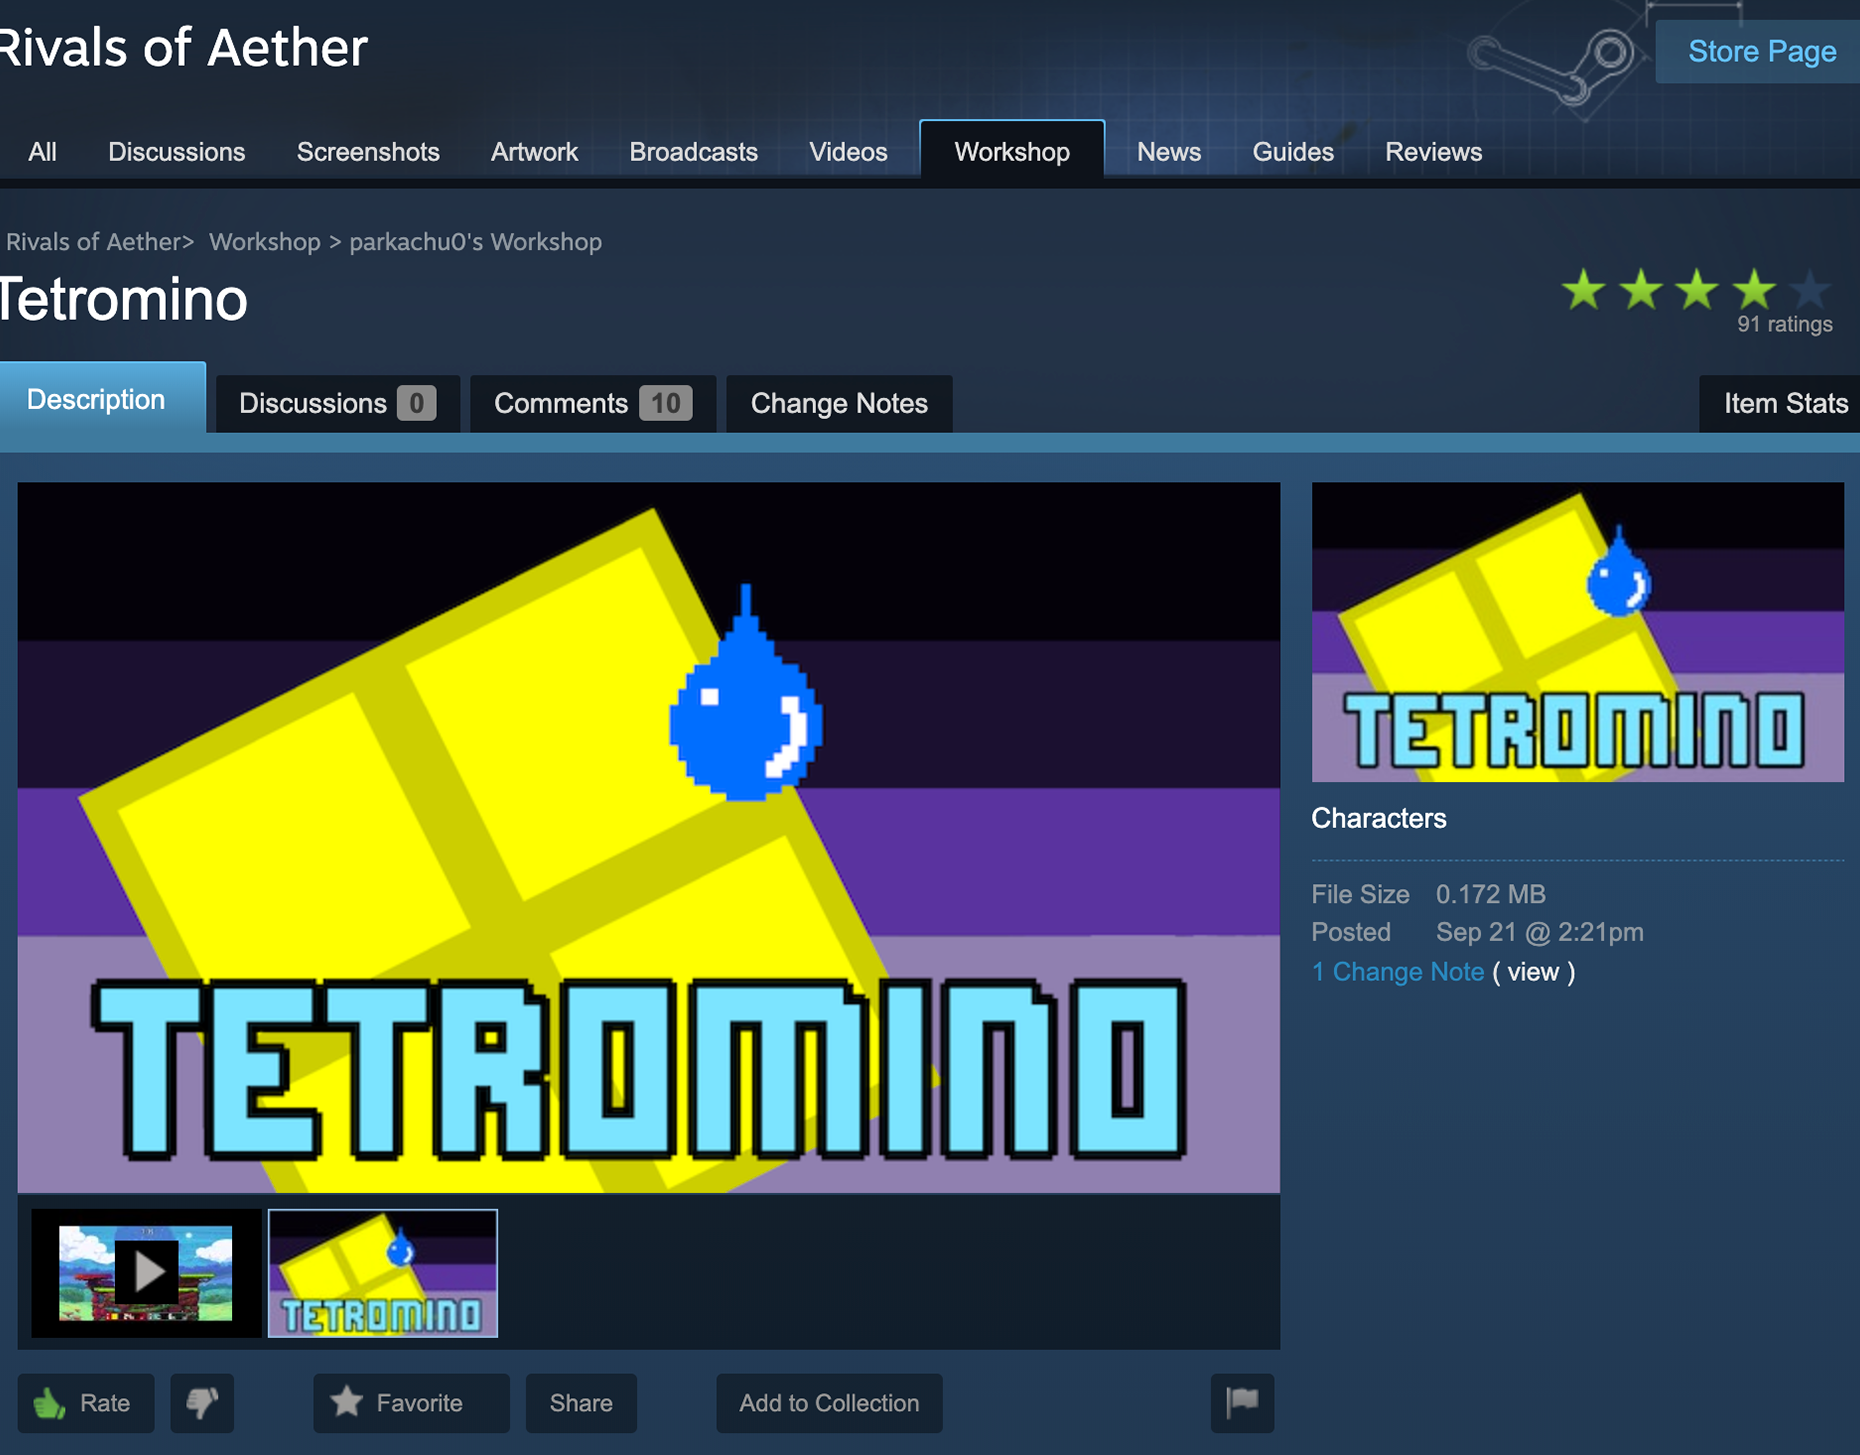Click the thumbs down icon button
This screenshot has width=1860, height=1455.
click(202, 1403)
